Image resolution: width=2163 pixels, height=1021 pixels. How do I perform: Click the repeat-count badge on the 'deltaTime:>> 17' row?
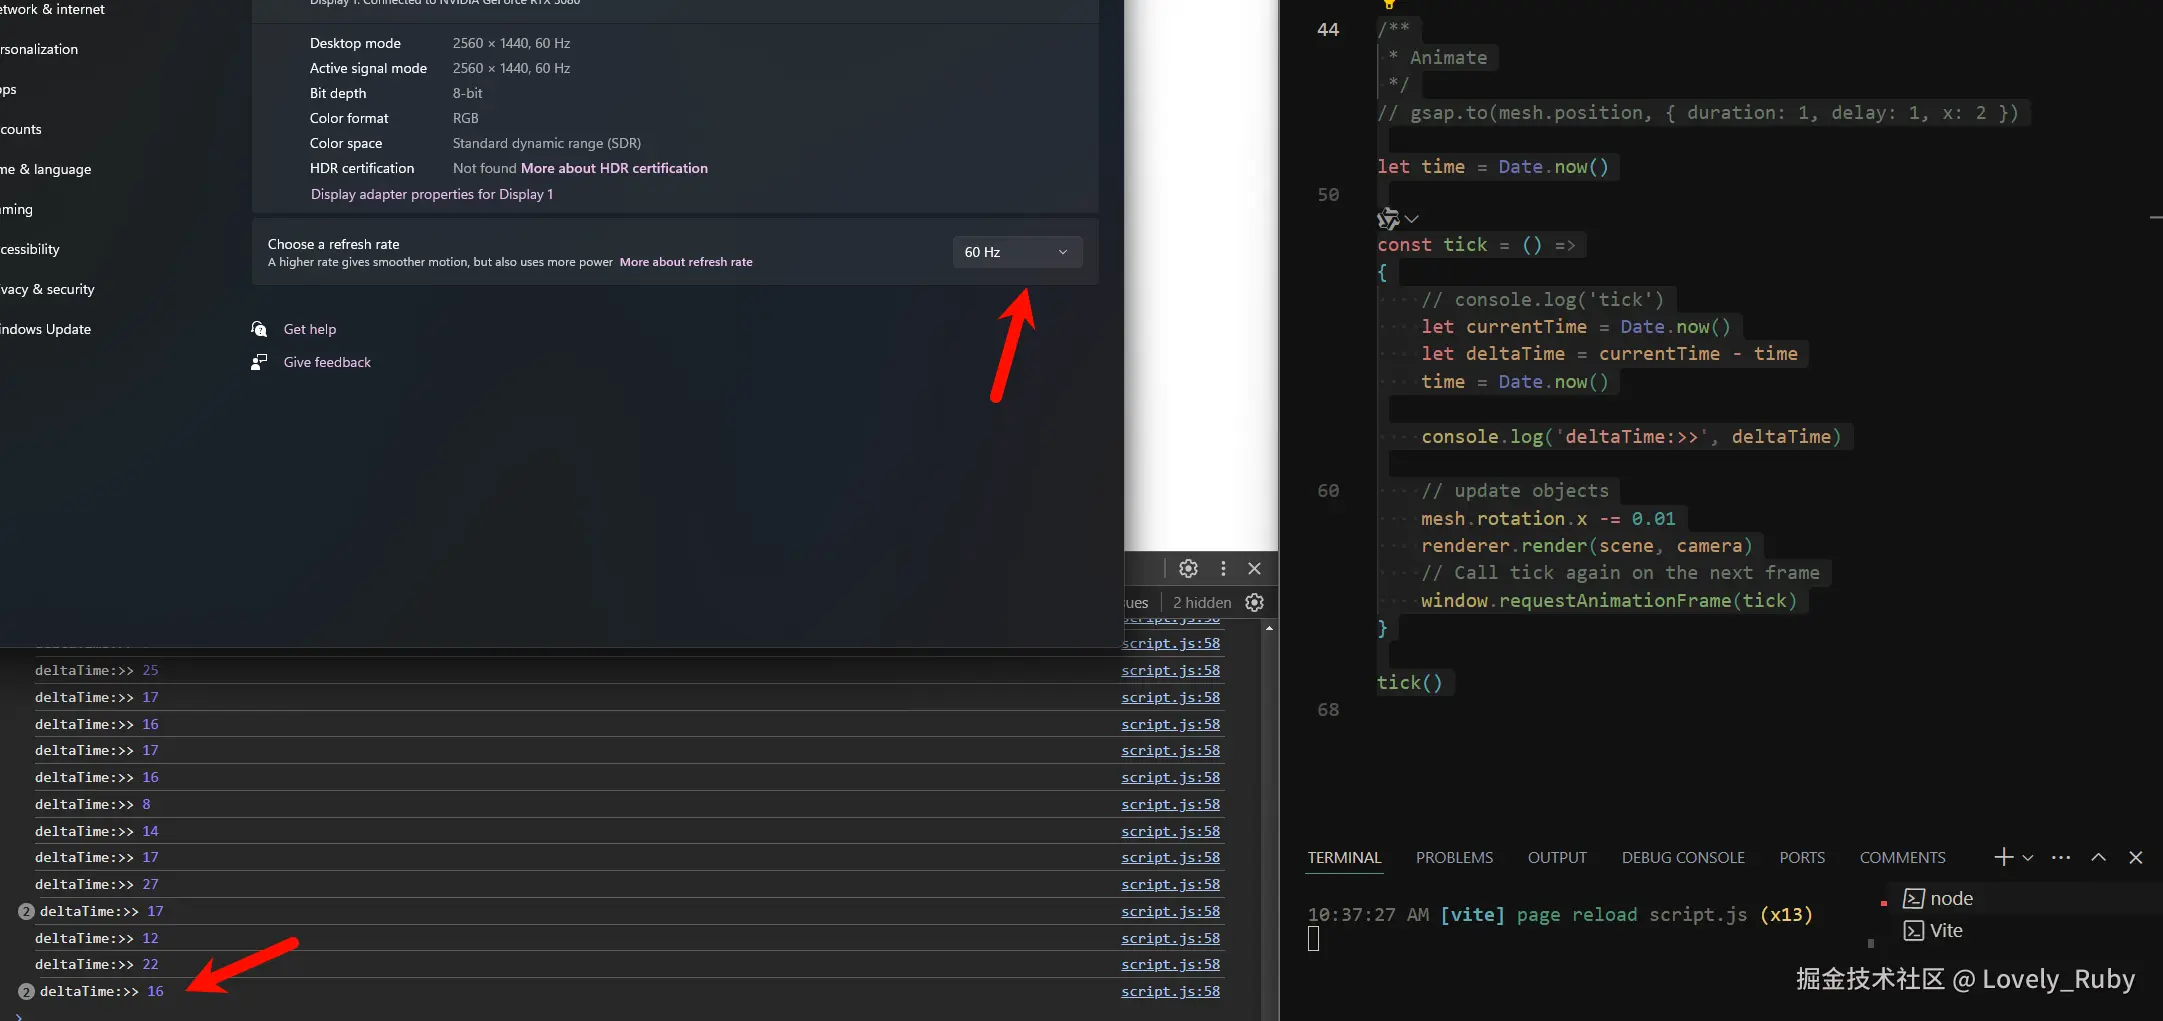click(27, 911)
